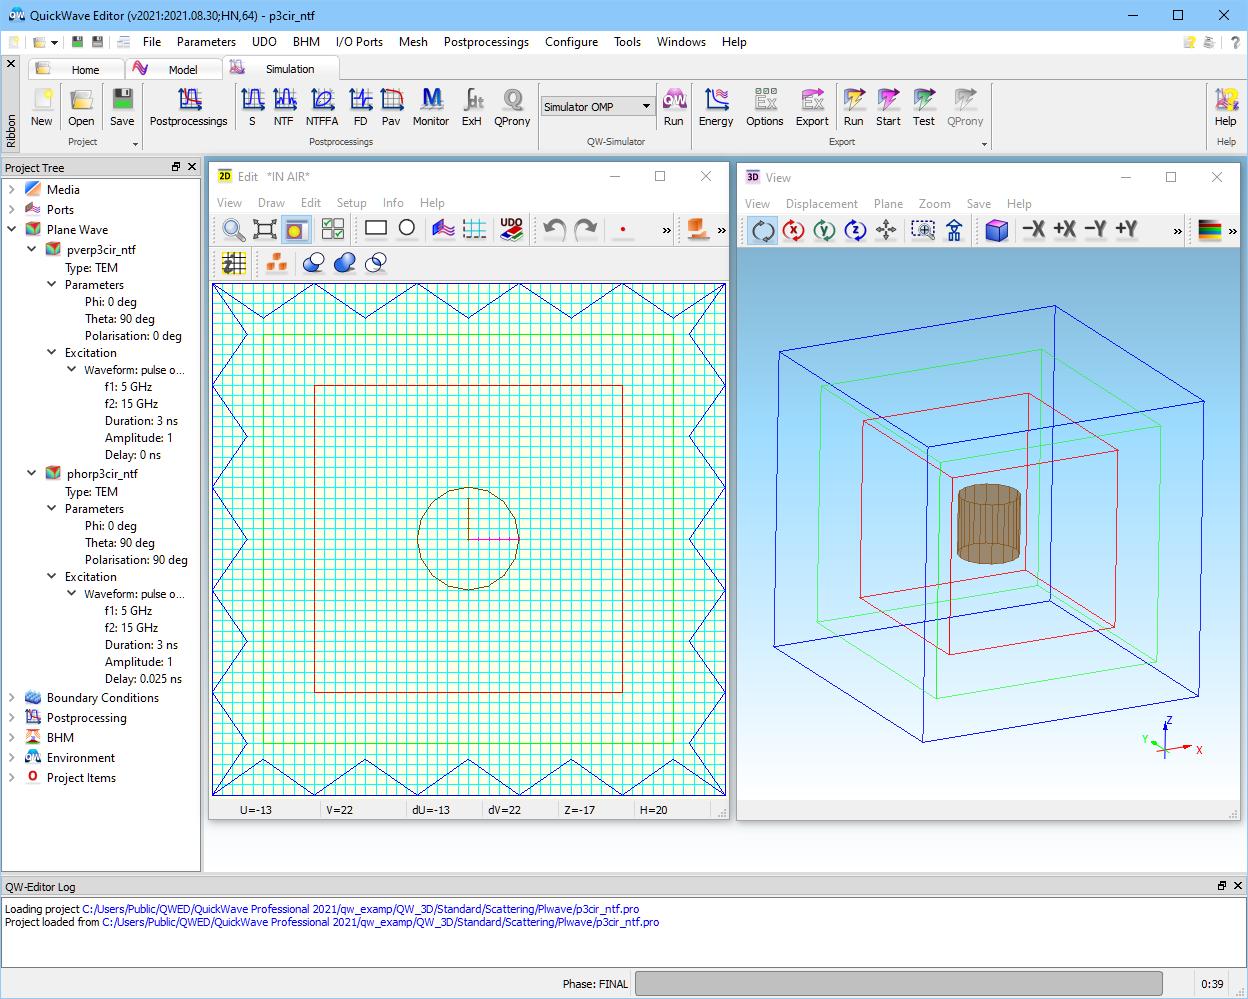Show more 3D View toolbar buttons
The image size is (1248, 999).
point(1177,231)
